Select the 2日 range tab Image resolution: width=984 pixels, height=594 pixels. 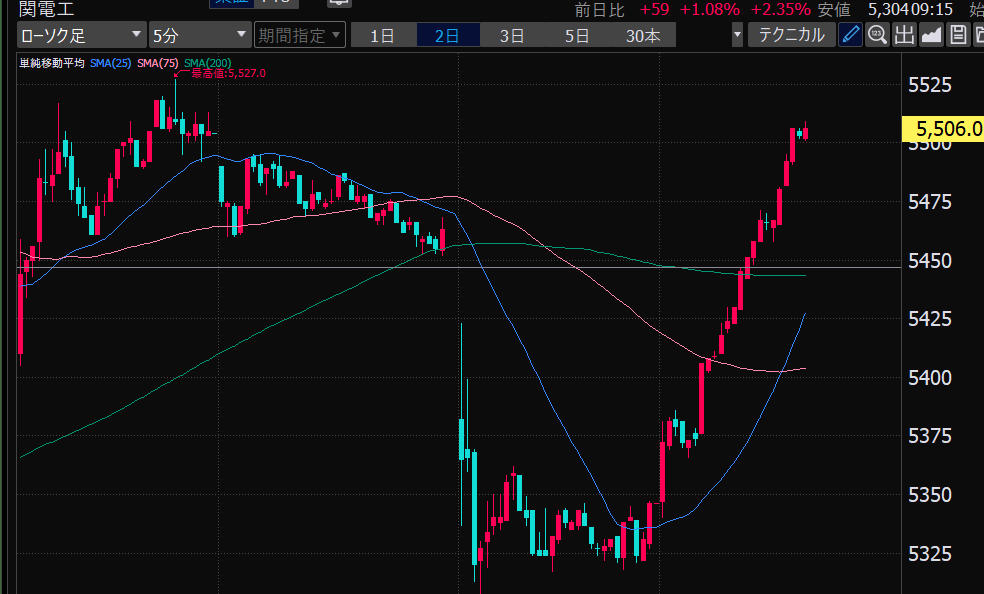(447, 35)
